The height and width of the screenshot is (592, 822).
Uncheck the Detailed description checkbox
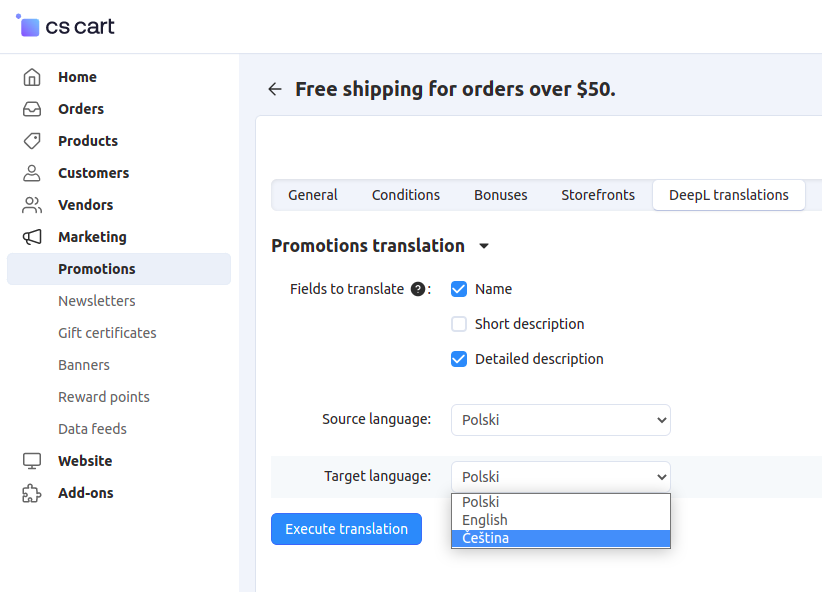[x=459, y=359]
